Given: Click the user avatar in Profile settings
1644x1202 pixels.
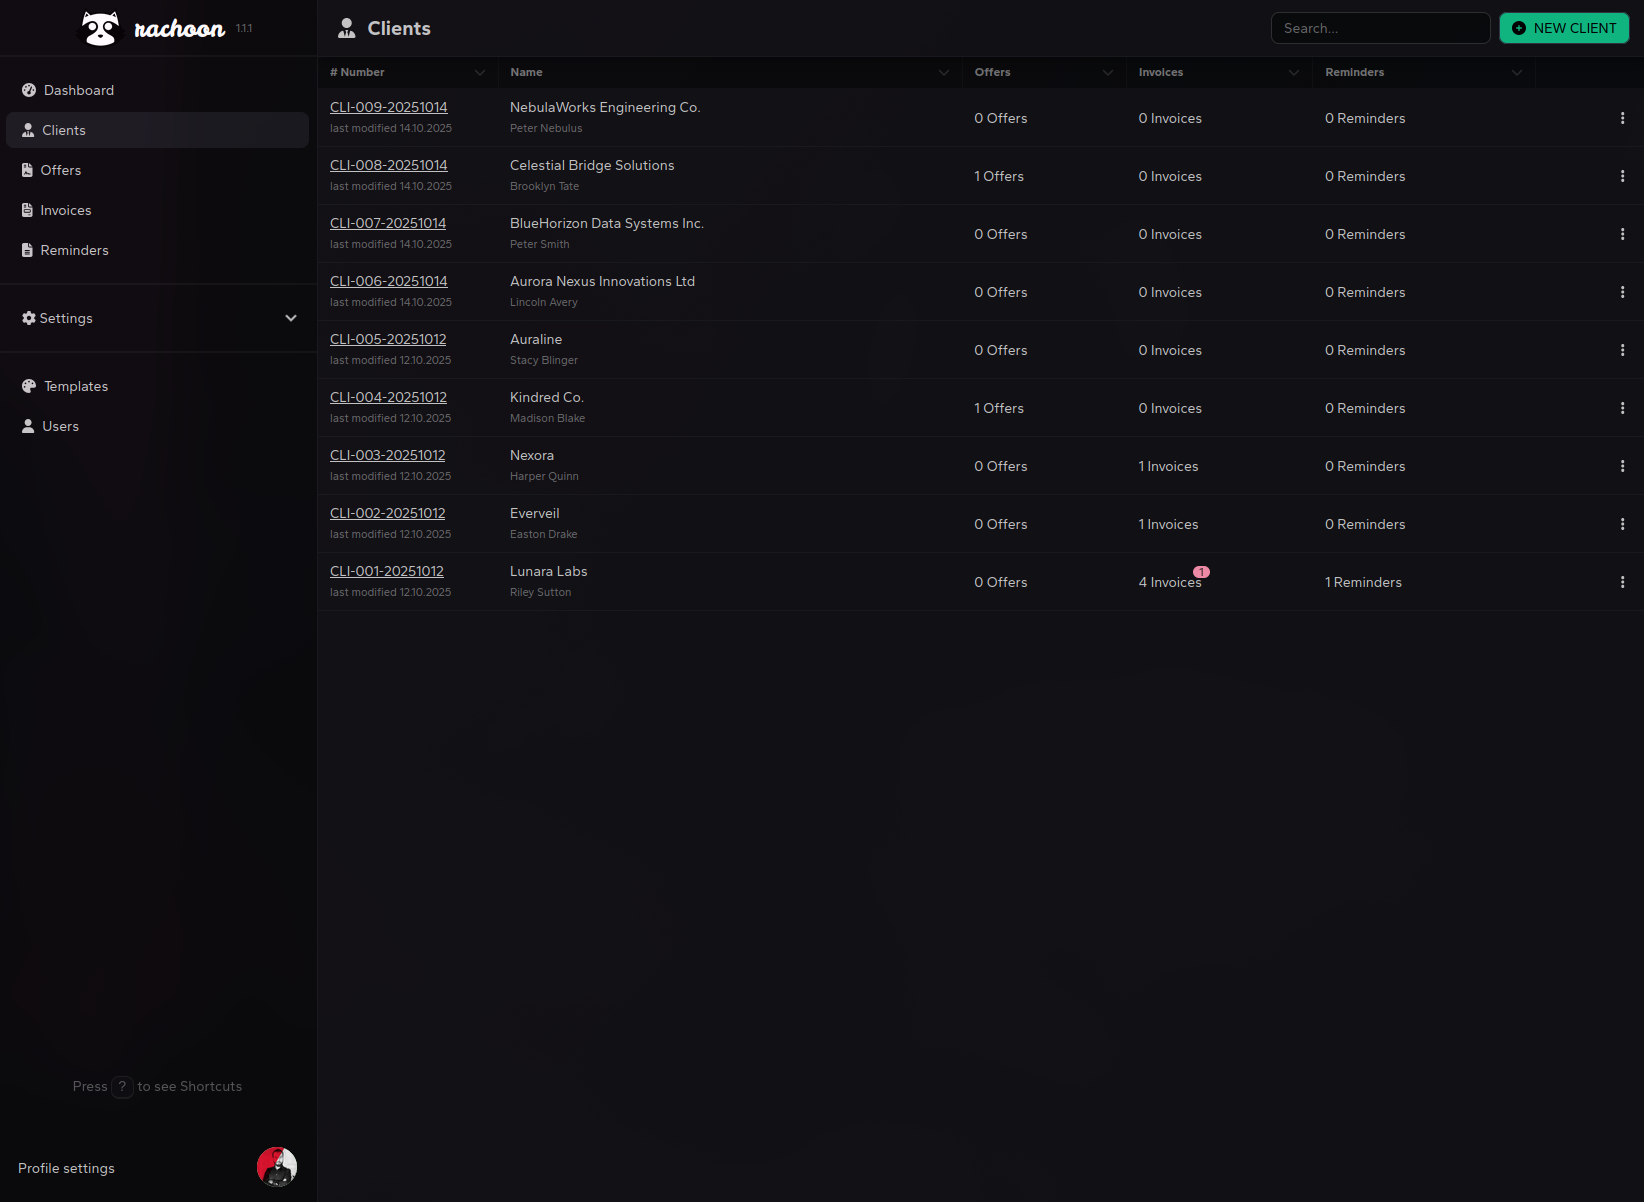Looking at the screenshot, I should (277, 1167).
